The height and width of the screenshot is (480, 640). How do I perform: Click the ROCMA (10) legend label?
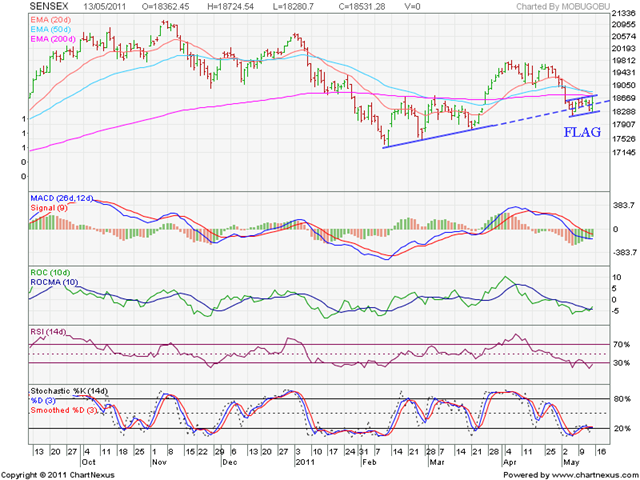[x=54, y=282]
